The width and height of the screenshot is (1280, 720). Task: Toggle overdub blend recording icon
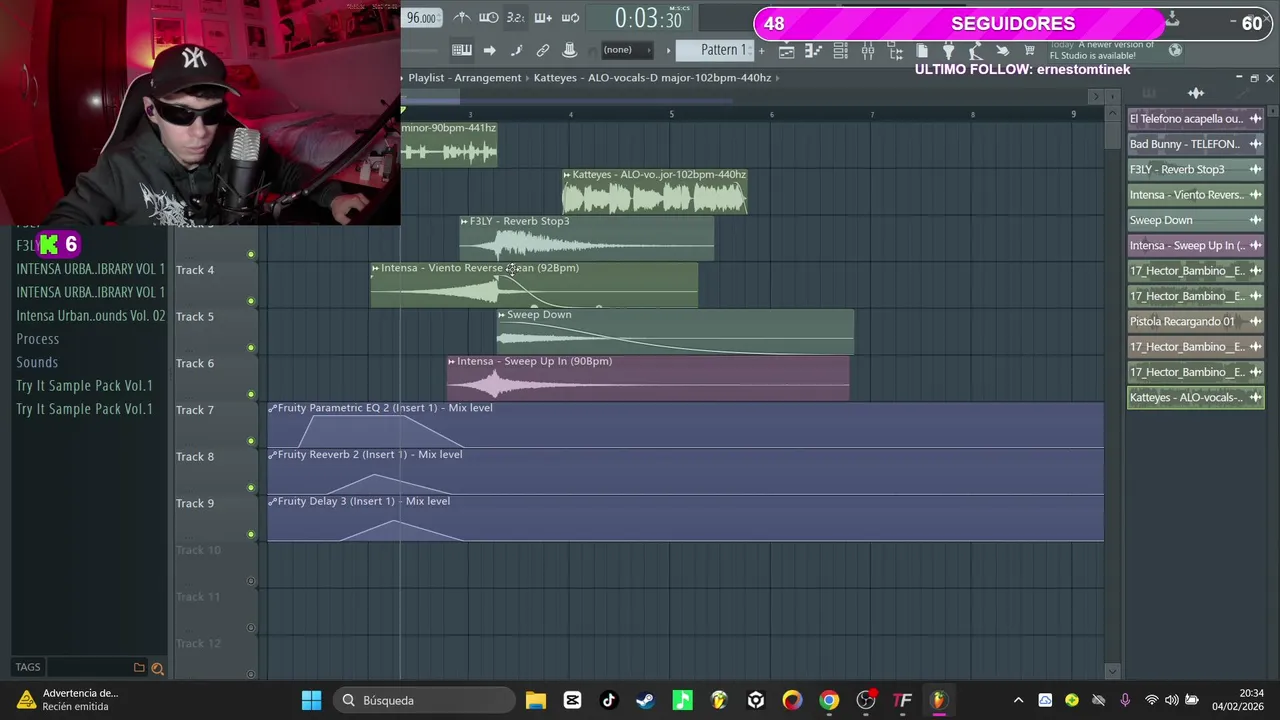click(x=543, y=18)
